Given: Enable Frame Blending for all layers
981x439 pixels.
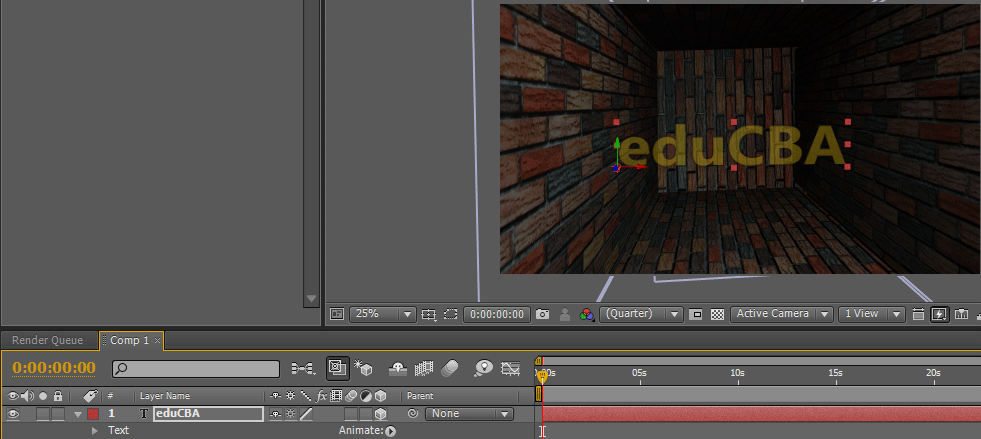Looking at the screenshot, I should point(424,369).
